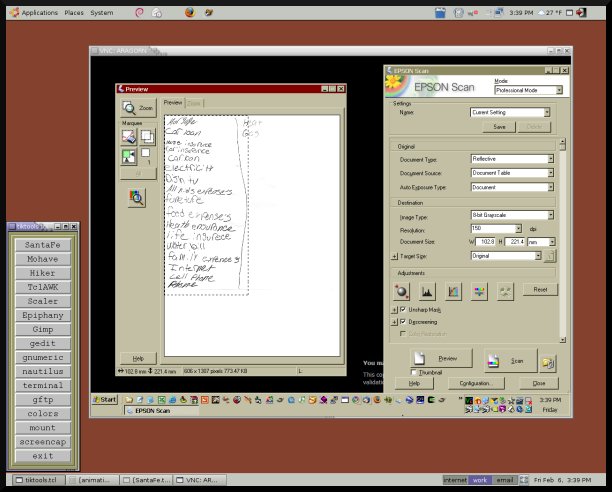The height and width of the screenshot is (492, 612).
Task: Launch Firefox from the top panel
Action: (x=190, y=12)
